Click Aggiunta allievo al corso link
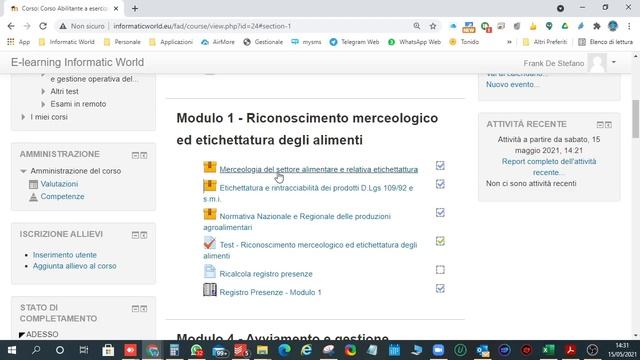The height and width of the screenshot is (360, 640). pyautogui.click(x=75, y=266)
